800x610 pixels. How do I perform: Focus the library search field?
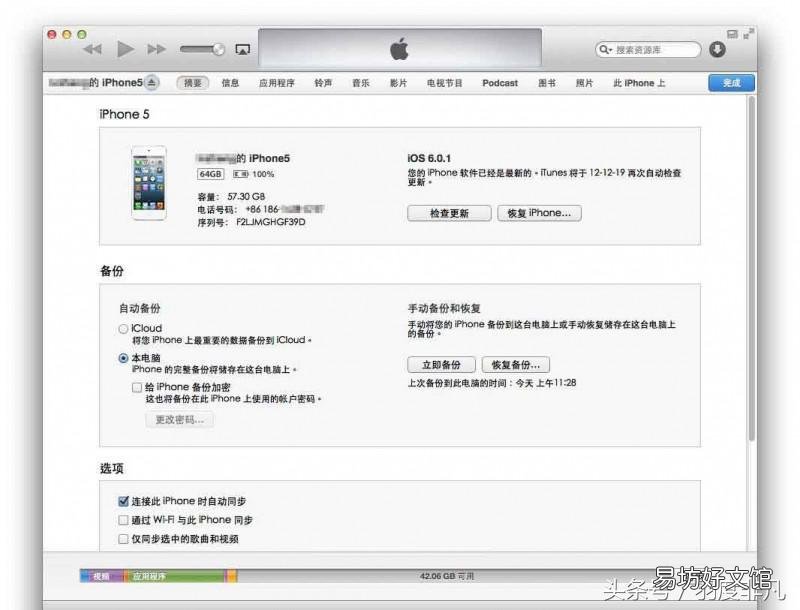(648, 49)
